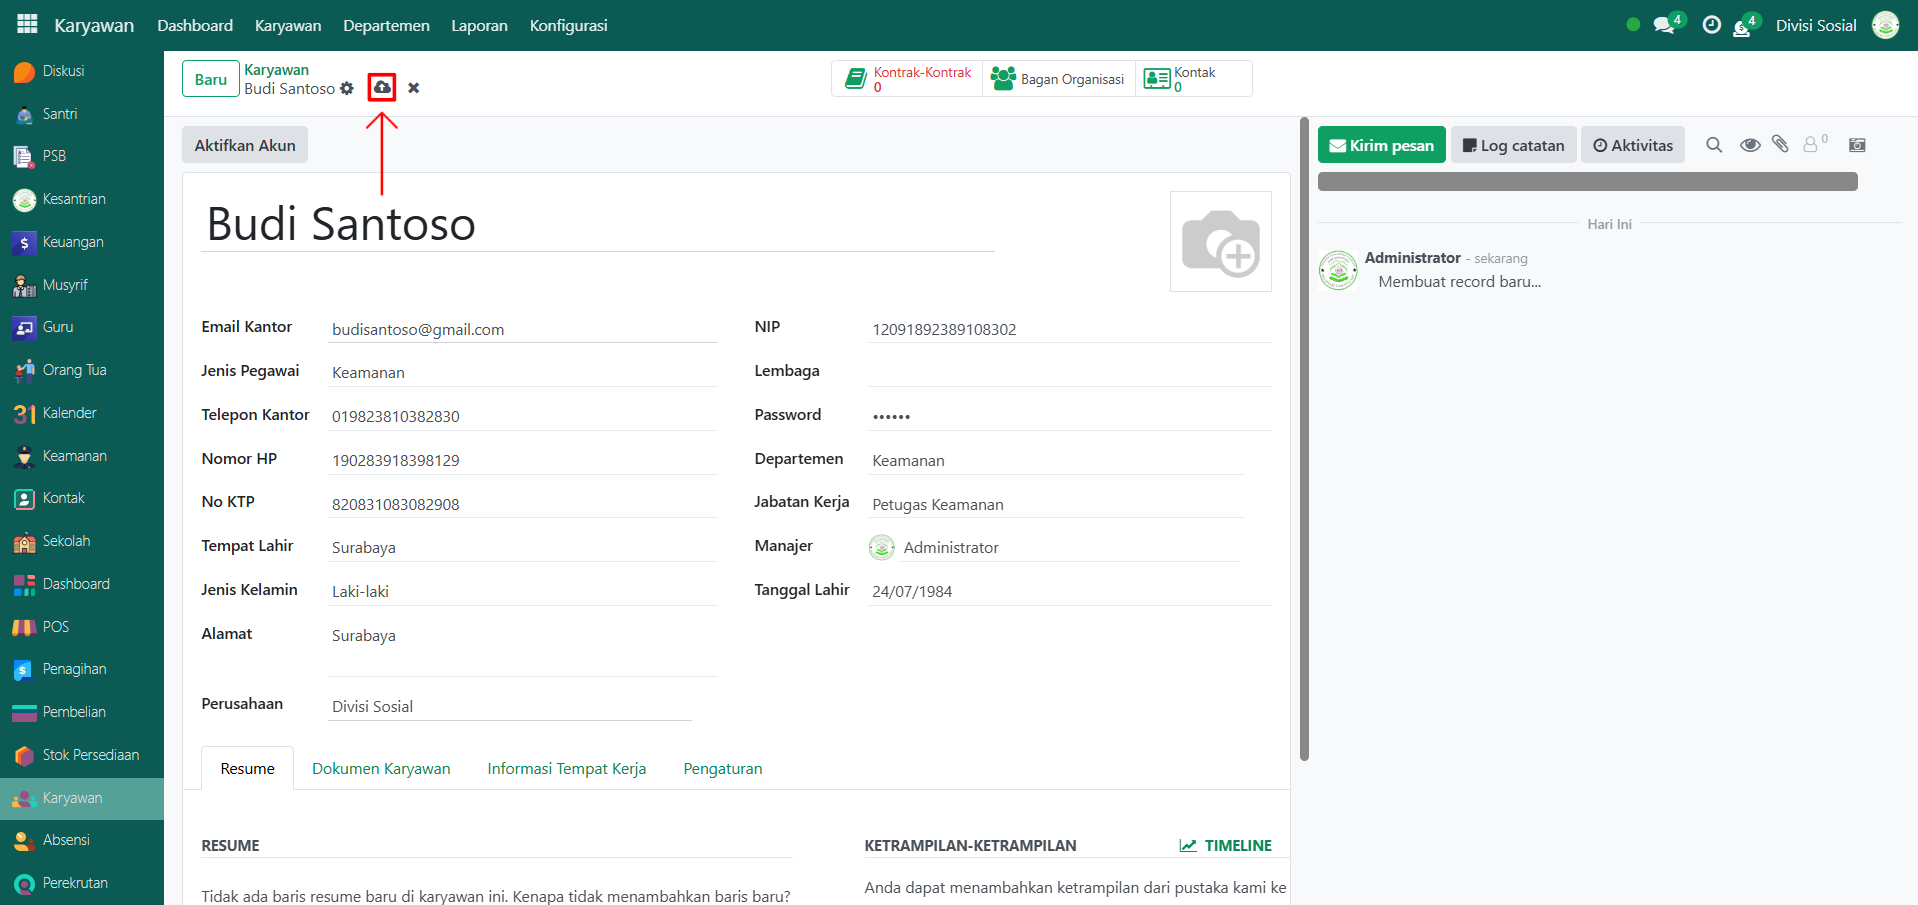Open the clock activities icon in the top bar
Viewport: 1918px width, 905px height.
(x=1712, y=25)
